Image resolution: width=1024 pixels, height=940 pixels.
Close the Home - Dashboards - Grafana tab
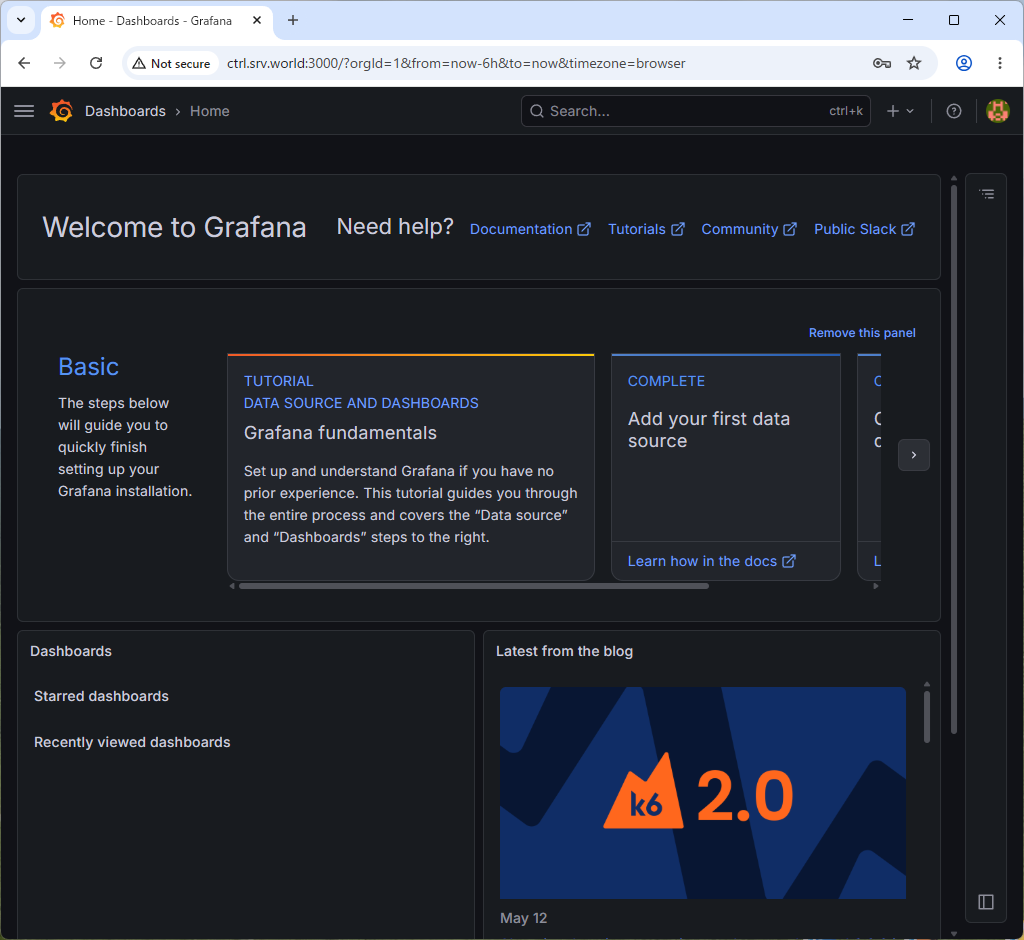[x=257, y=20]
